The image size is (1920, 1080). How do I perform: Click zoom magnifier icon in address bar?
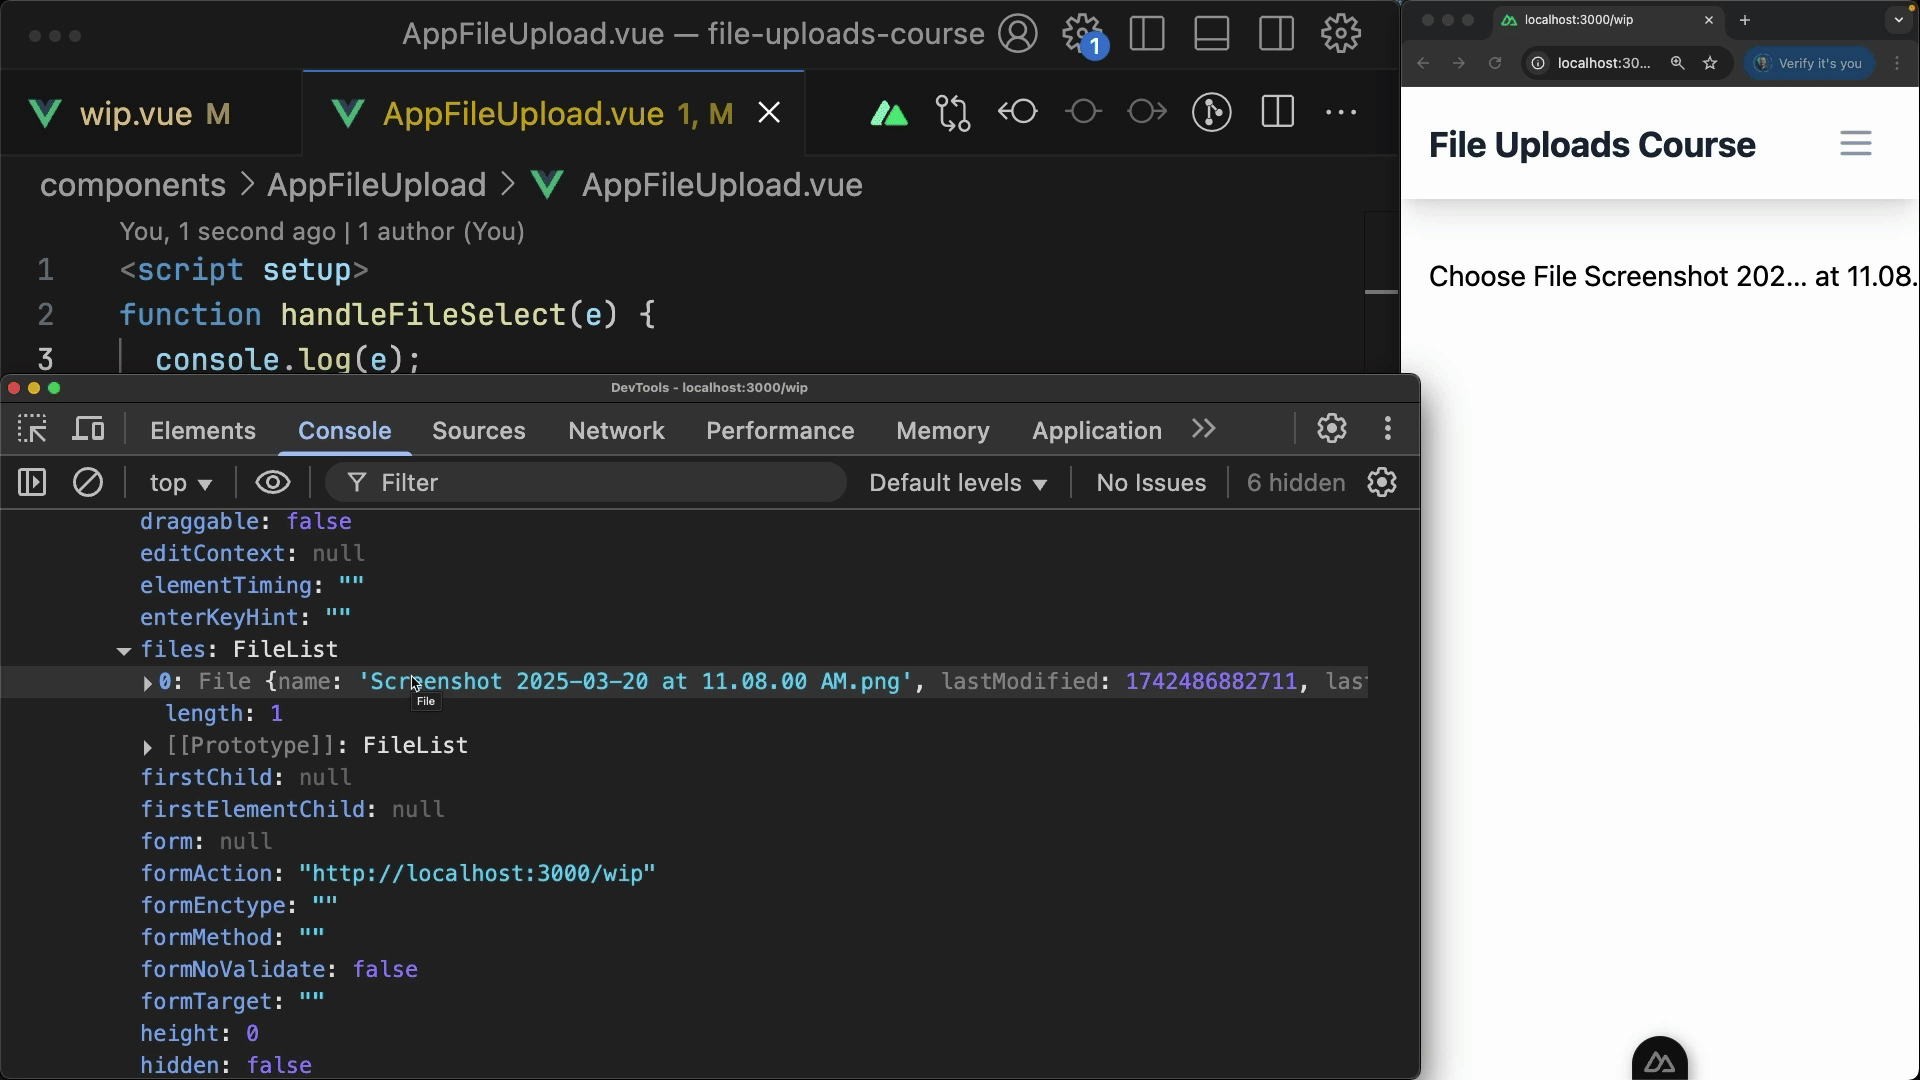(1677, 63)
